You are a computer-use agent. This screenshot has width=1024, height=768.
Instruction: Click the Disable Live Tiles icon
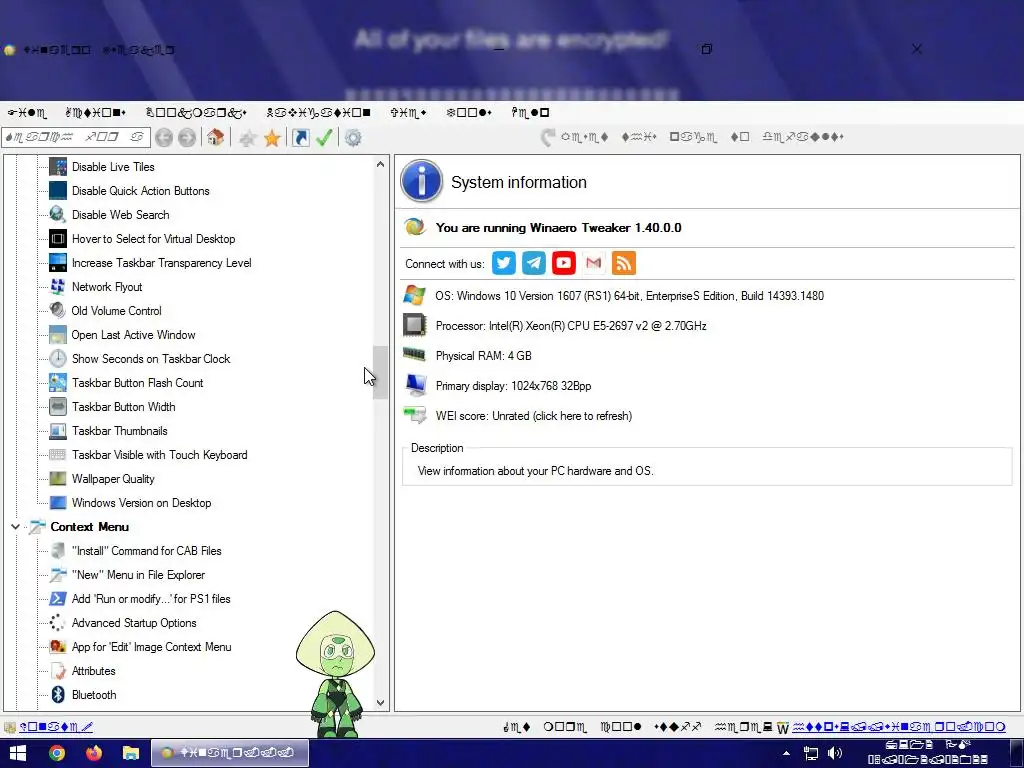tap(57, 167)
